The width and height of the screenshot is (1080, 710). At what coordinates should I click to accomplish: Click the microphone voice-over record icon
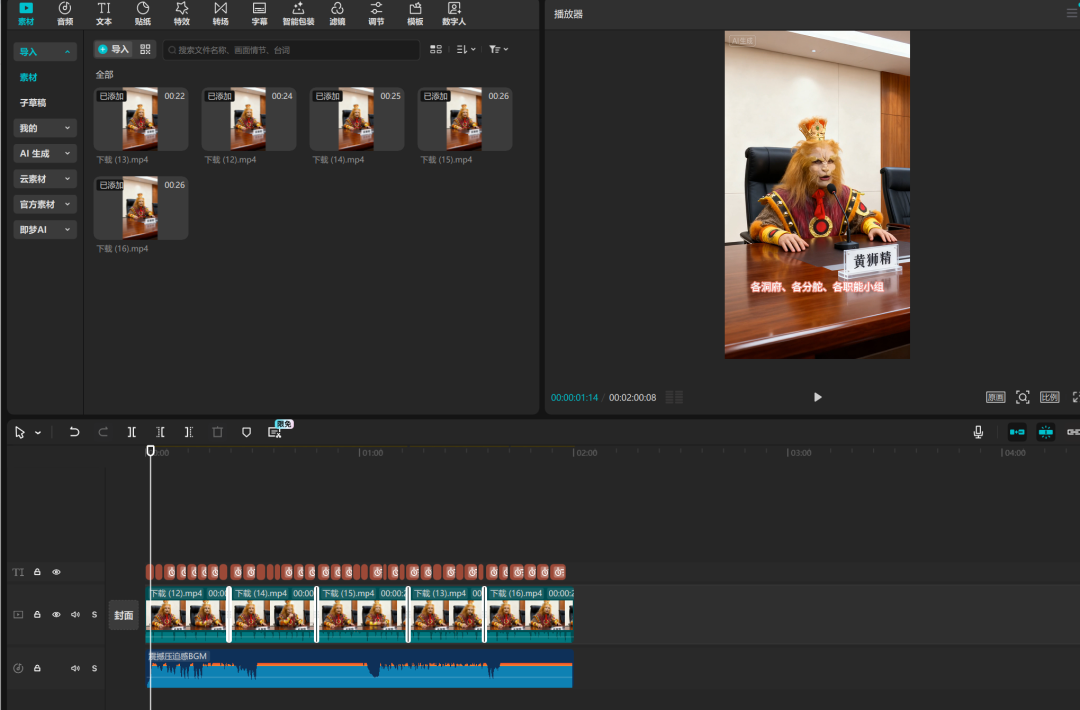[x=978, y=432]
